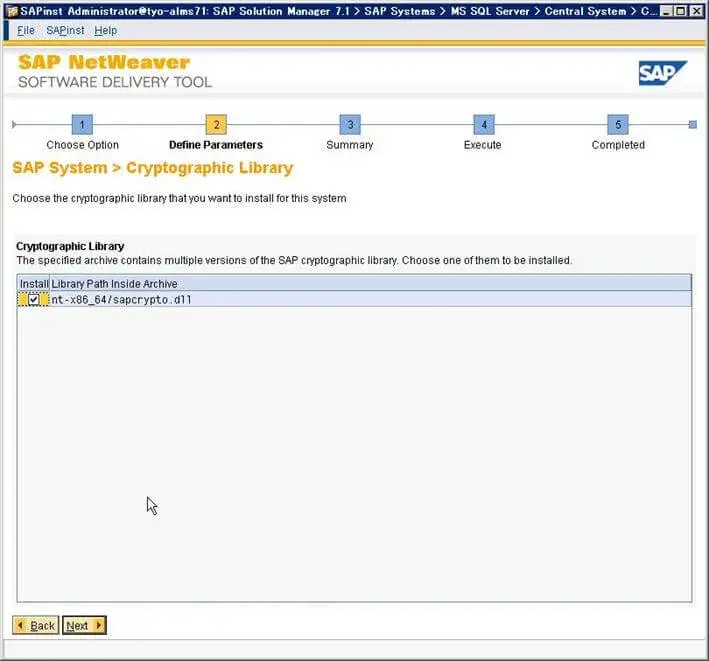Click the Summary step label
Viewport: 709px width, 661px height.
pyautogui.click(x=350, y=145)
